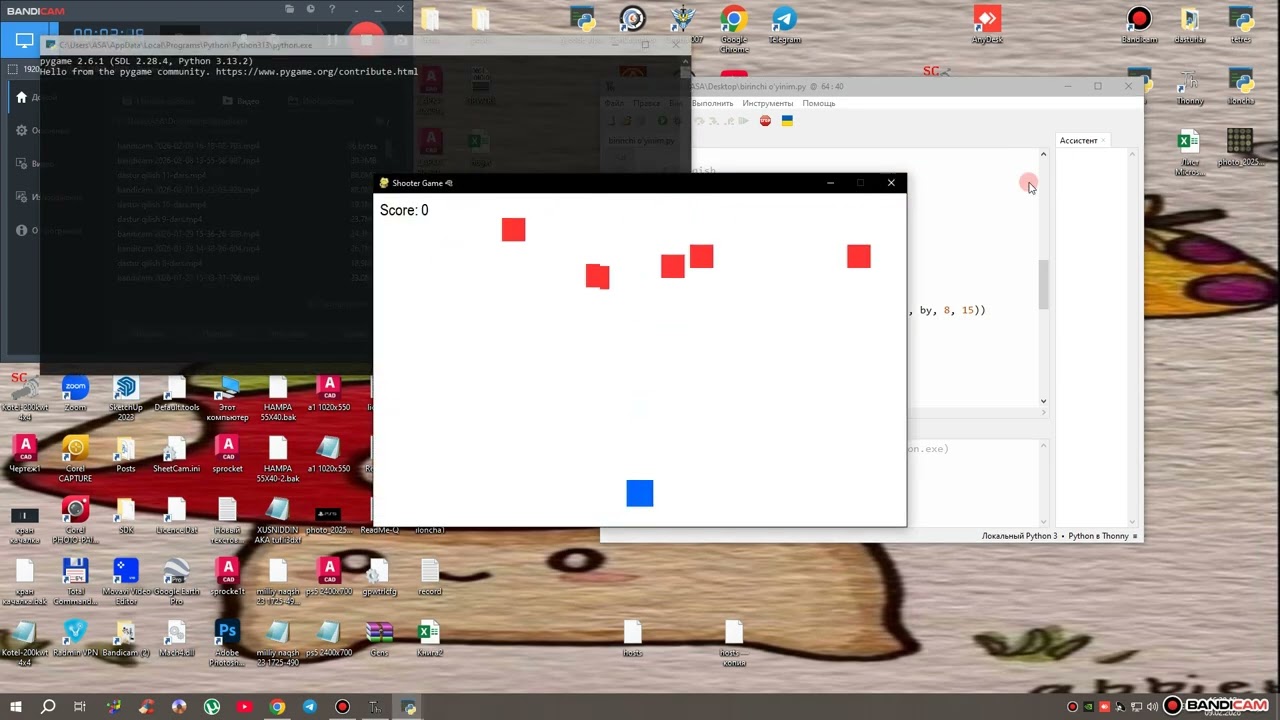Screen dimensions: 1280x720
Task: Switch to Chrome on the taskbar
Action: 277,707
